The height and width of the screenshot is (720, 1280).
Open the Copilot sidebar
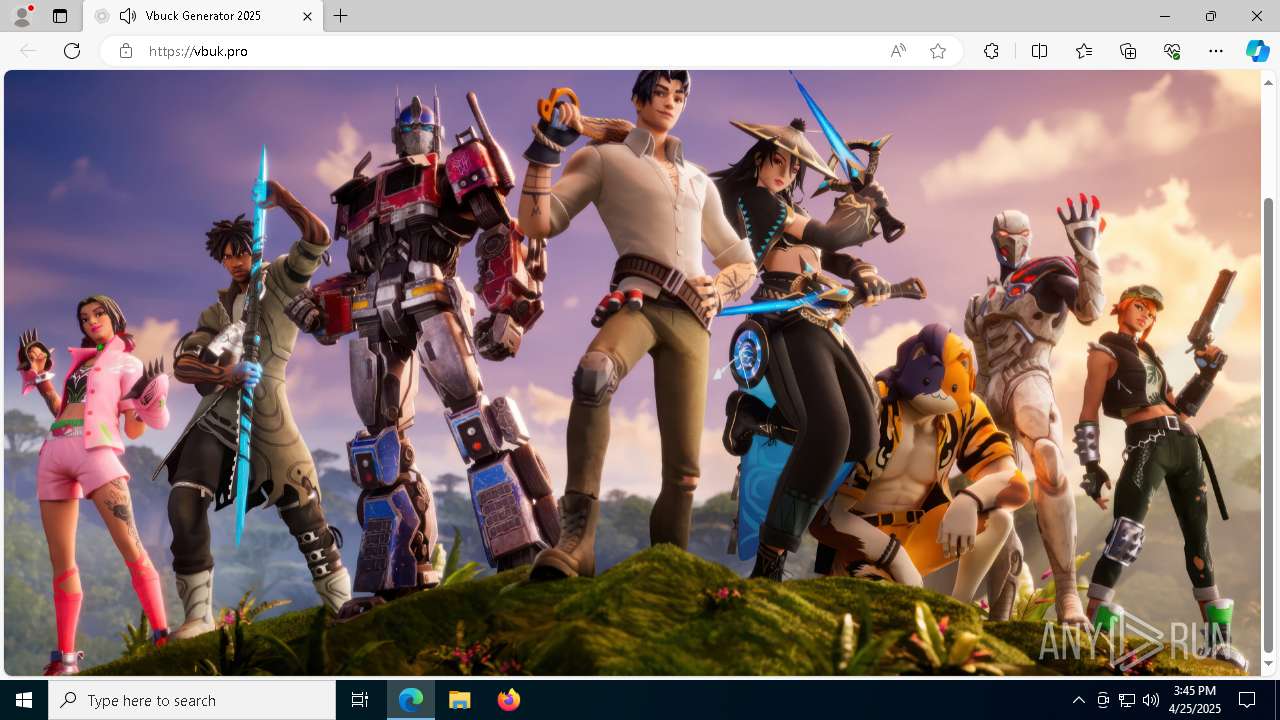pyautogui.click(x=1257, y=51)
